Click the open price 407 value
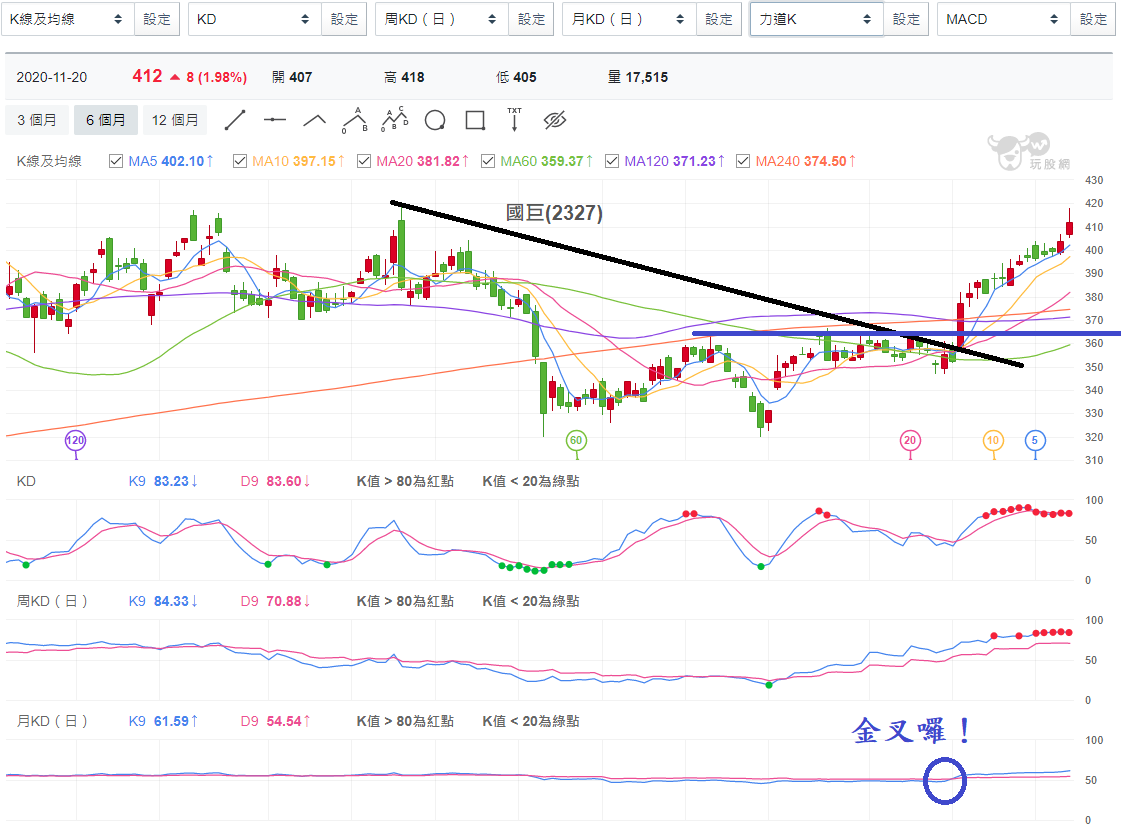1121x826 pixels. (x=301, y=77)
